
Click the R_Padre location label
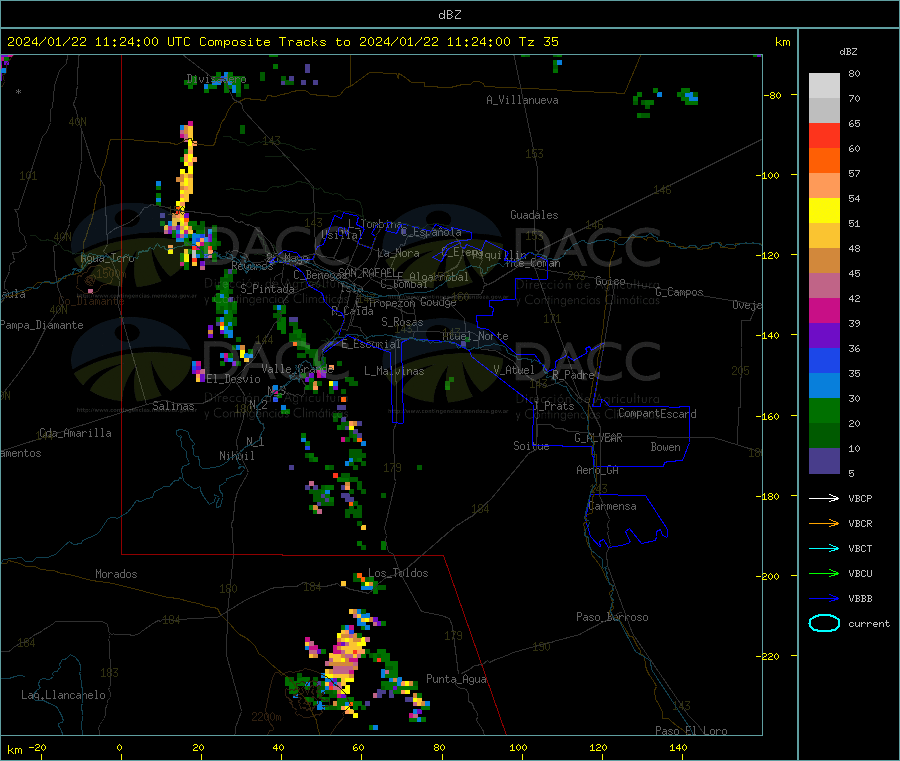(x=573, y=375)
